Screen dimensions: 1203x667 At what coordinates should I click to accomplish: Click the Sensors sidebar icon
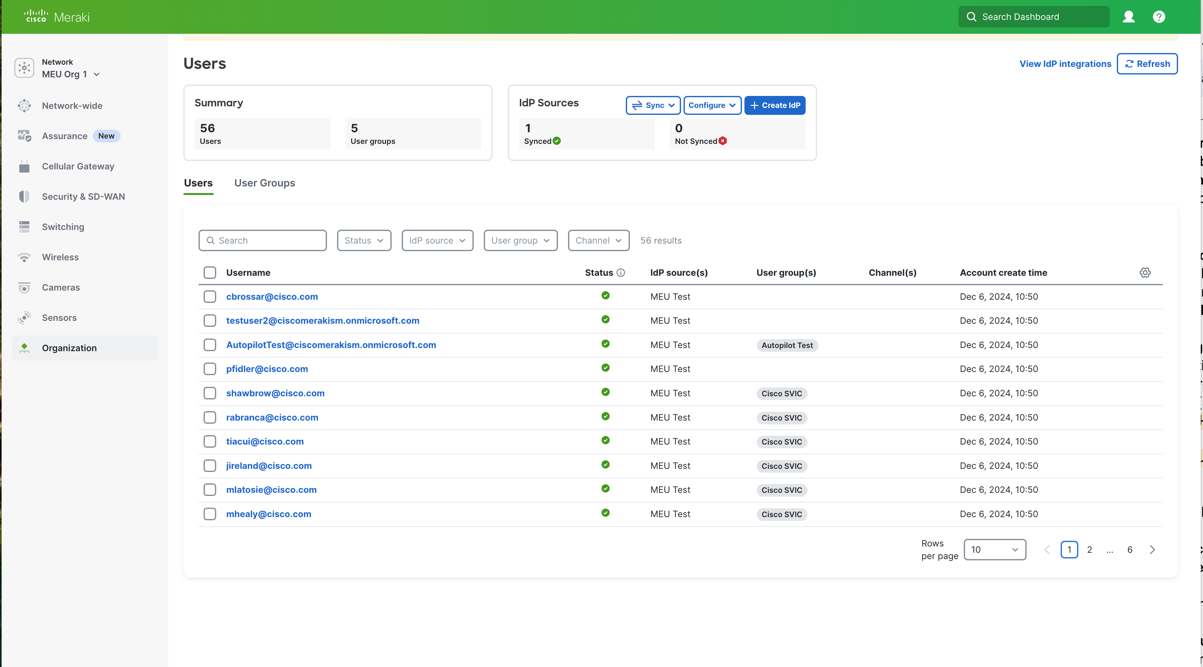coord(22,317)
